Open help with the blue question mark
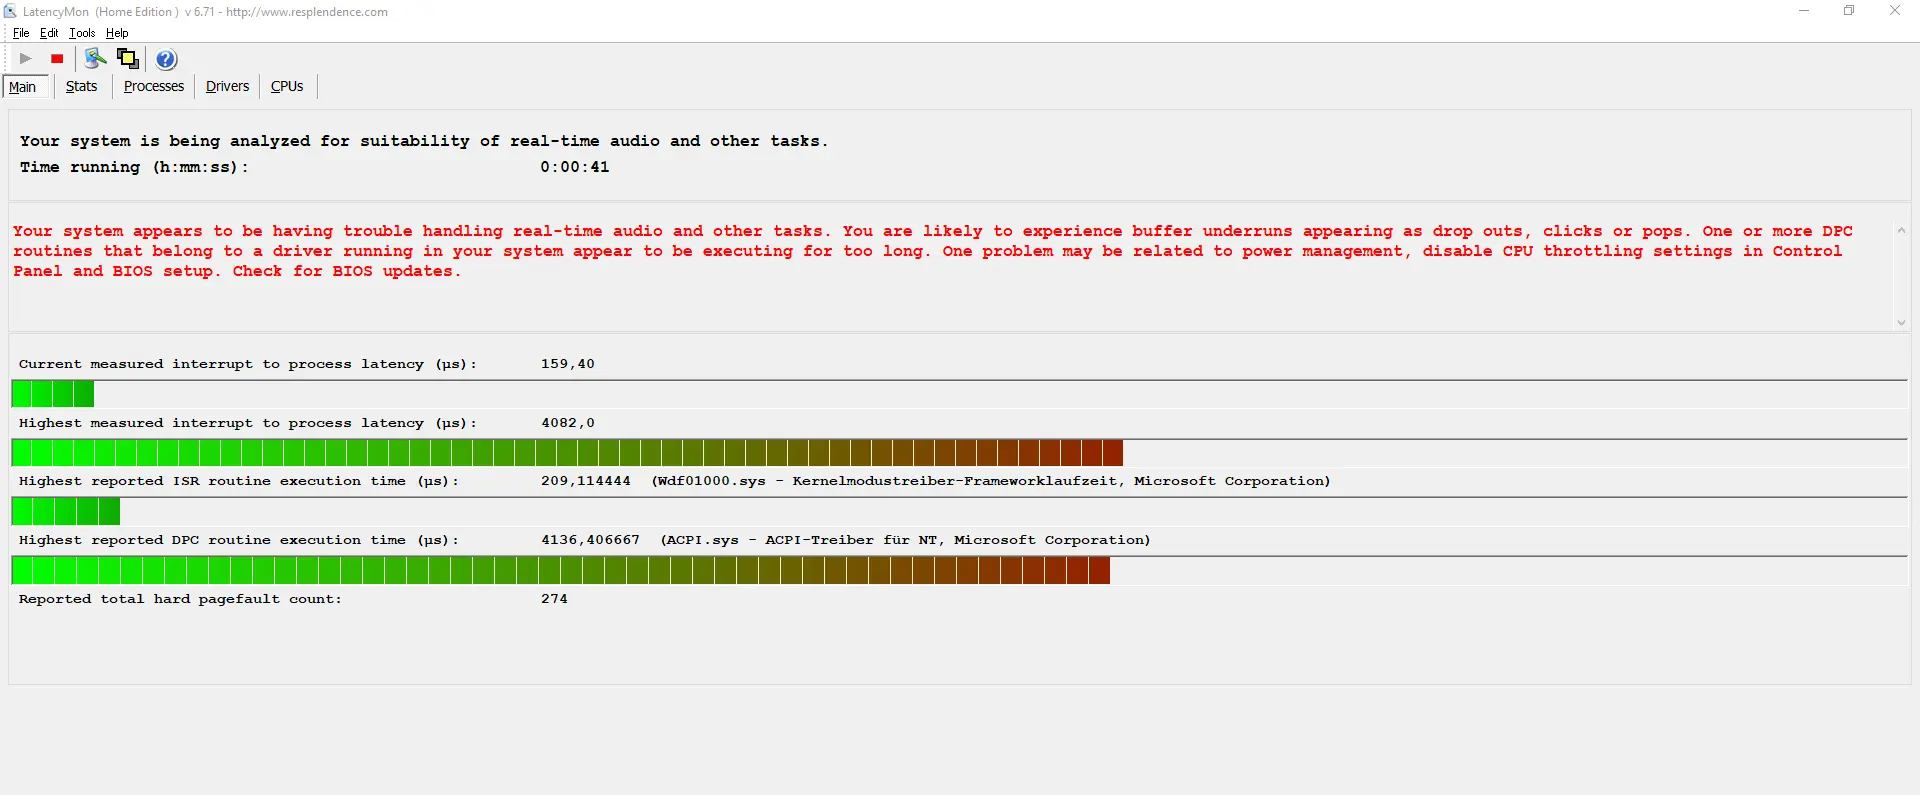The height and width of the screenshot is (795, 1920). (166, 60)
